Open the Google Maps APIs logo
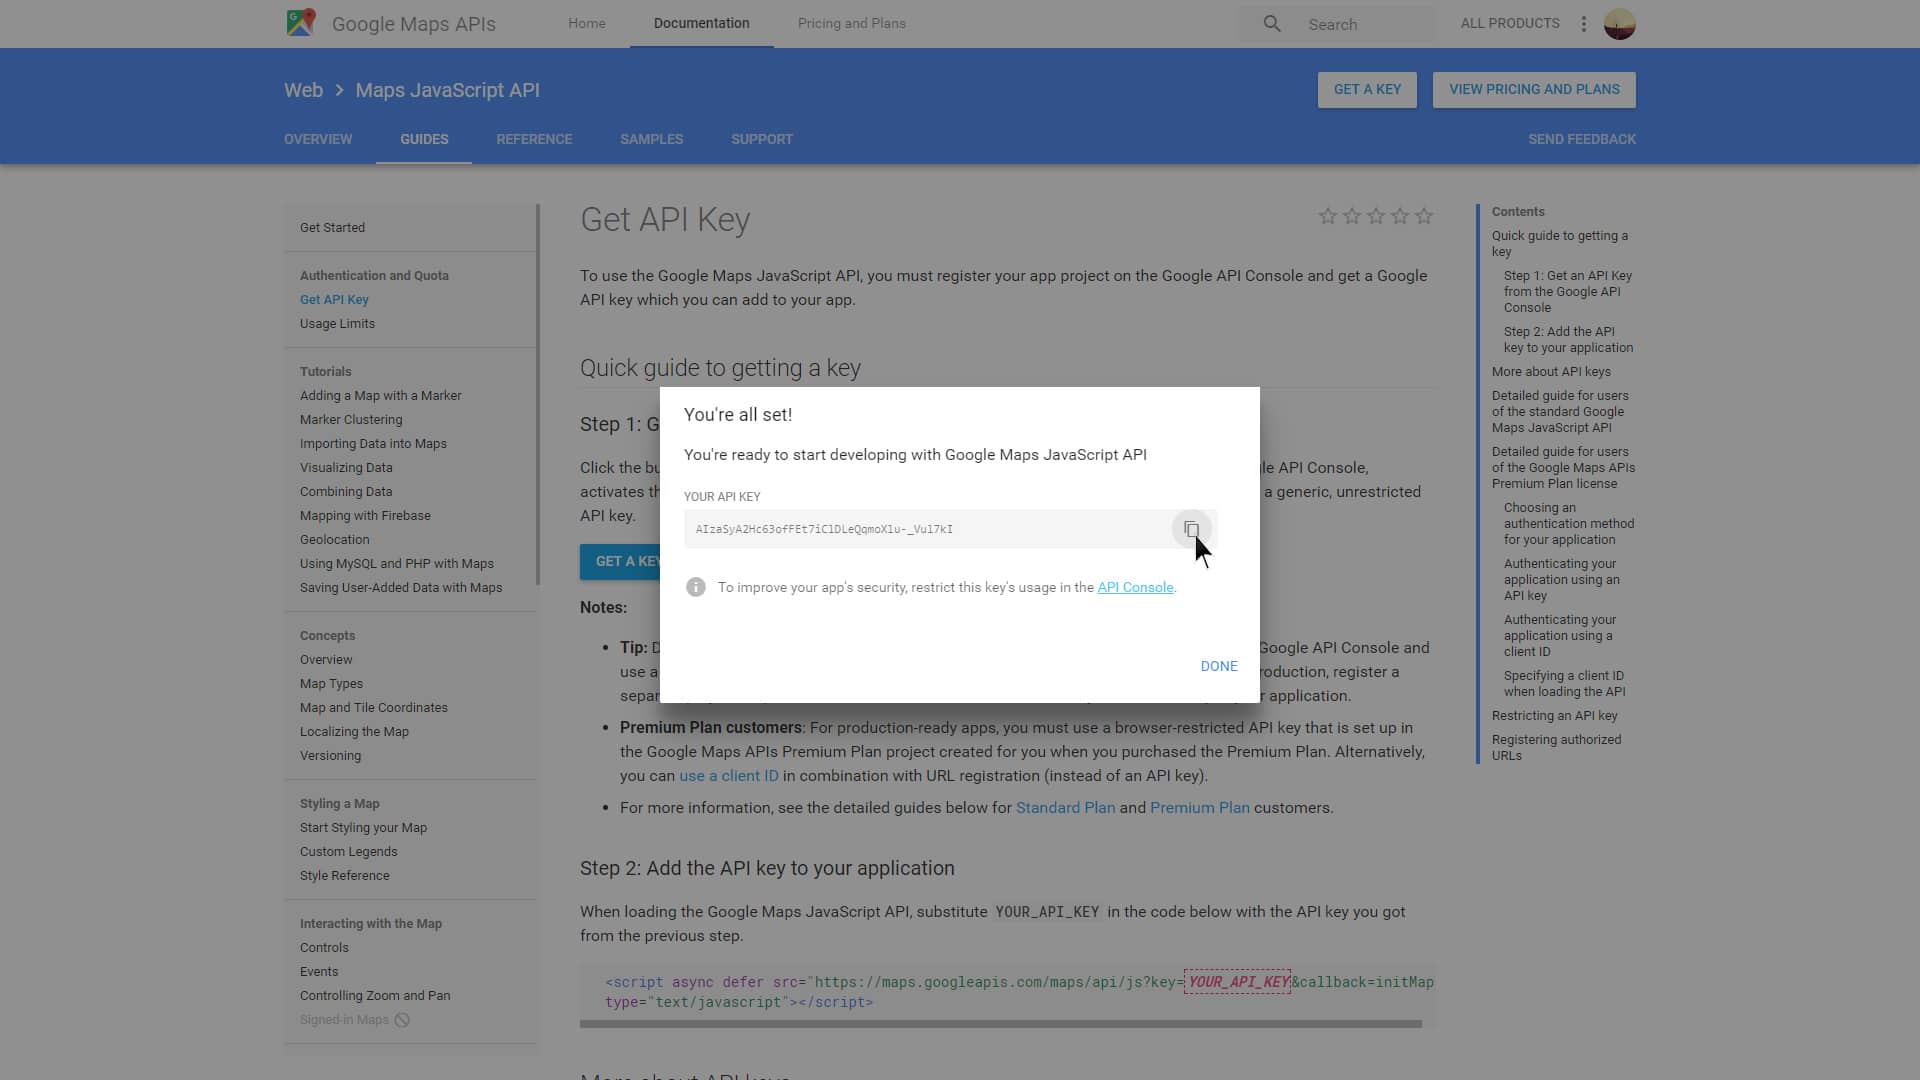 300,23
